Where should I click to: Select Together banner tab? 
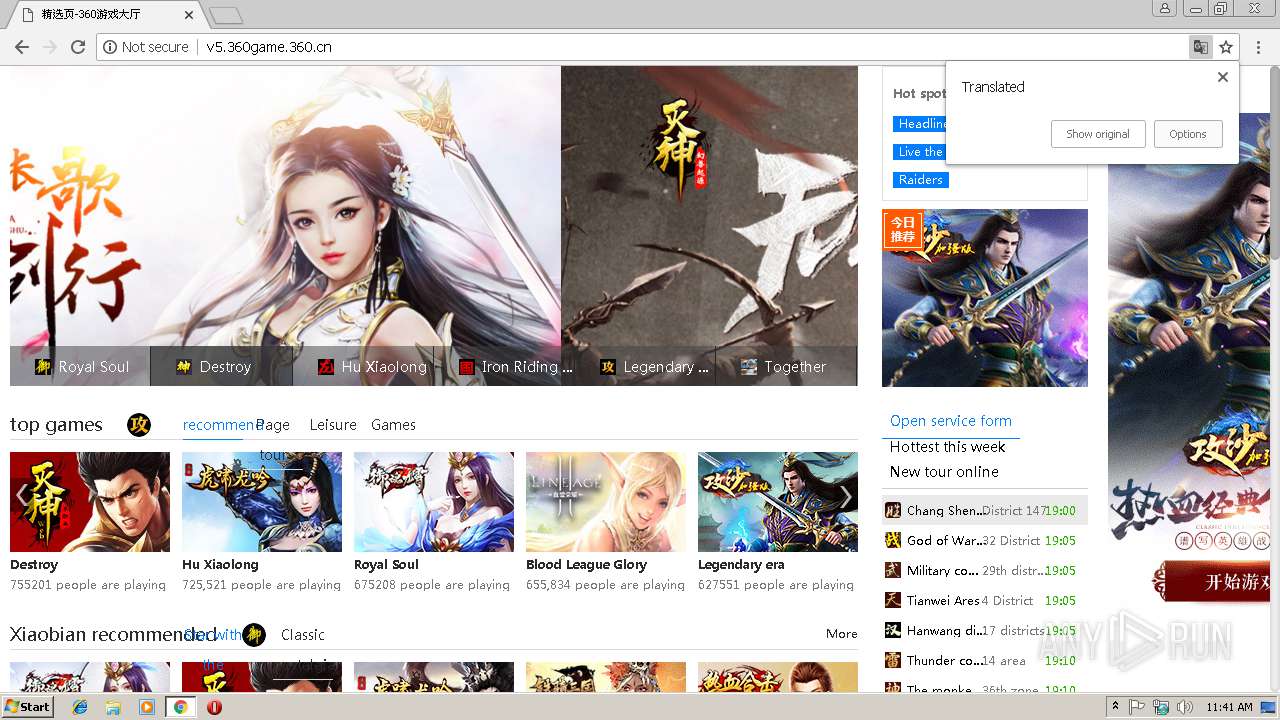coord(786,367)
